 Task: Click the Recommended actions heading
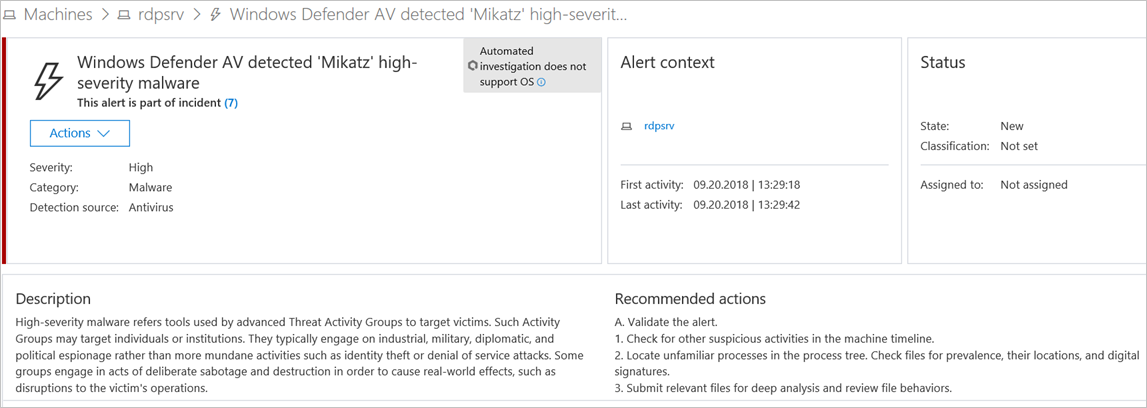point(690,298)
